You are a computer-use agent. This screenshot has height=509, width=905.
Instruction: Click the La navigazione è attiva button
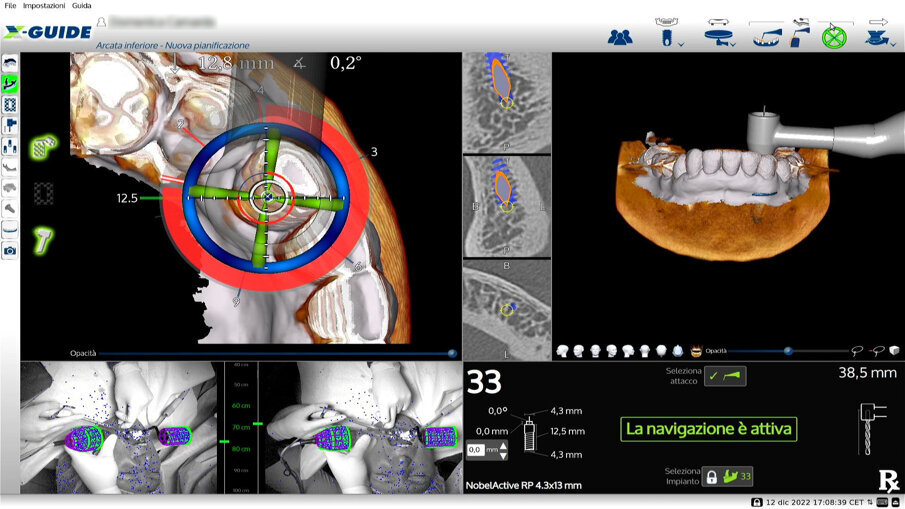click(x=709, y=429)
